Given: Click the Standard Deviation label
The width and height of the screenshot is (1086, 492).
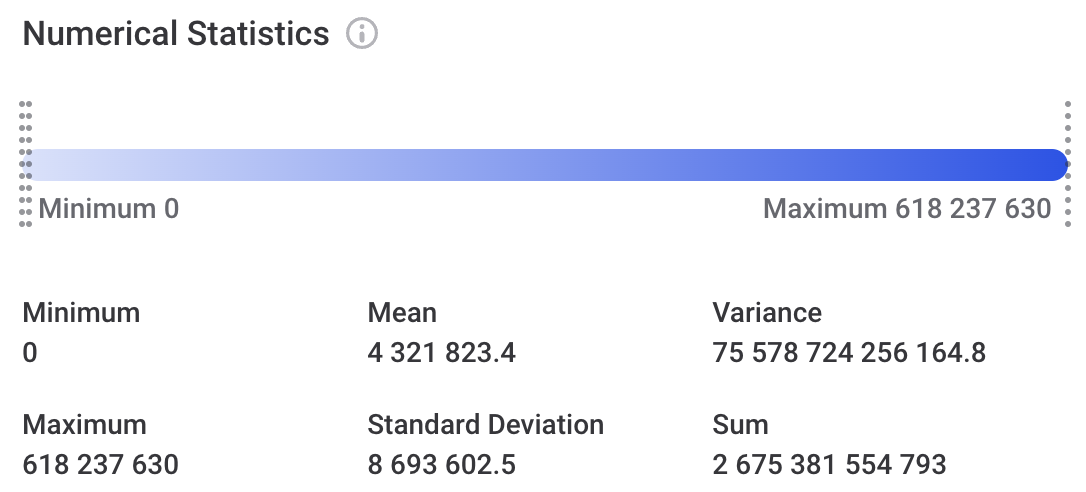Looking at the screenshot, I should point(485,425).
